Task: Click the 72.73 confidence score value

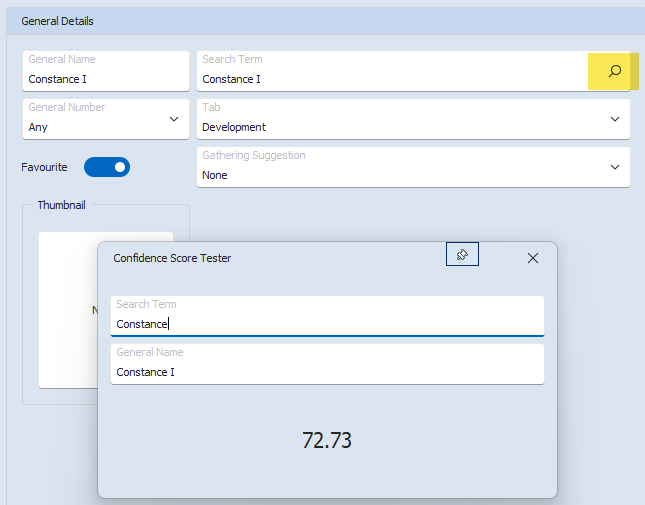Action: (327, 440)
